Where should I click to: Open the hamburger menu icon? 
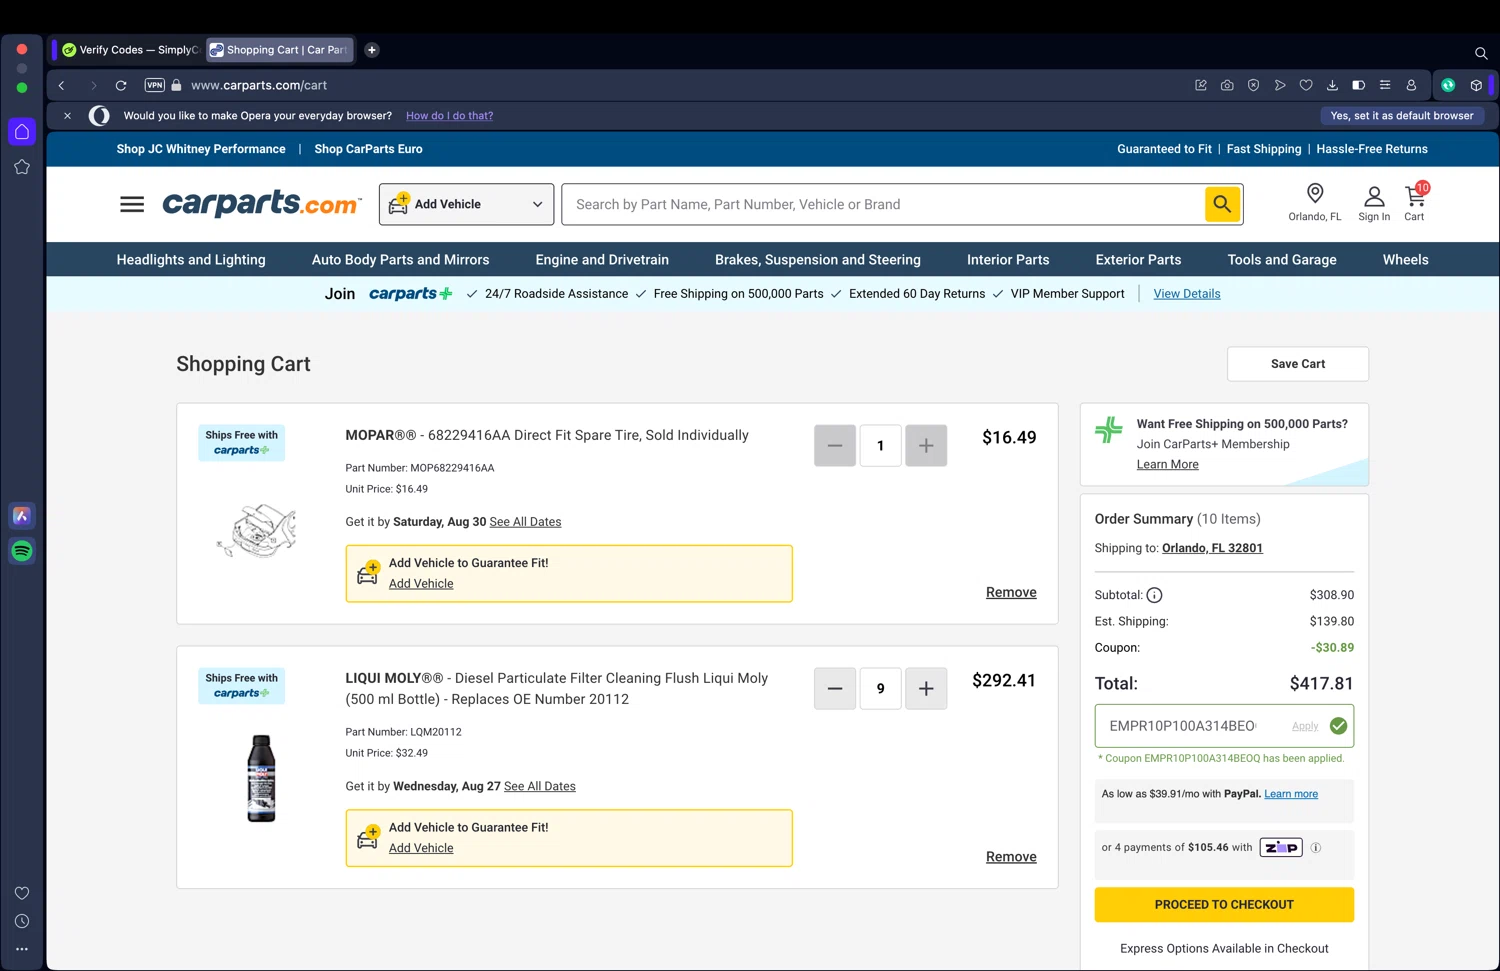(132, 204)
